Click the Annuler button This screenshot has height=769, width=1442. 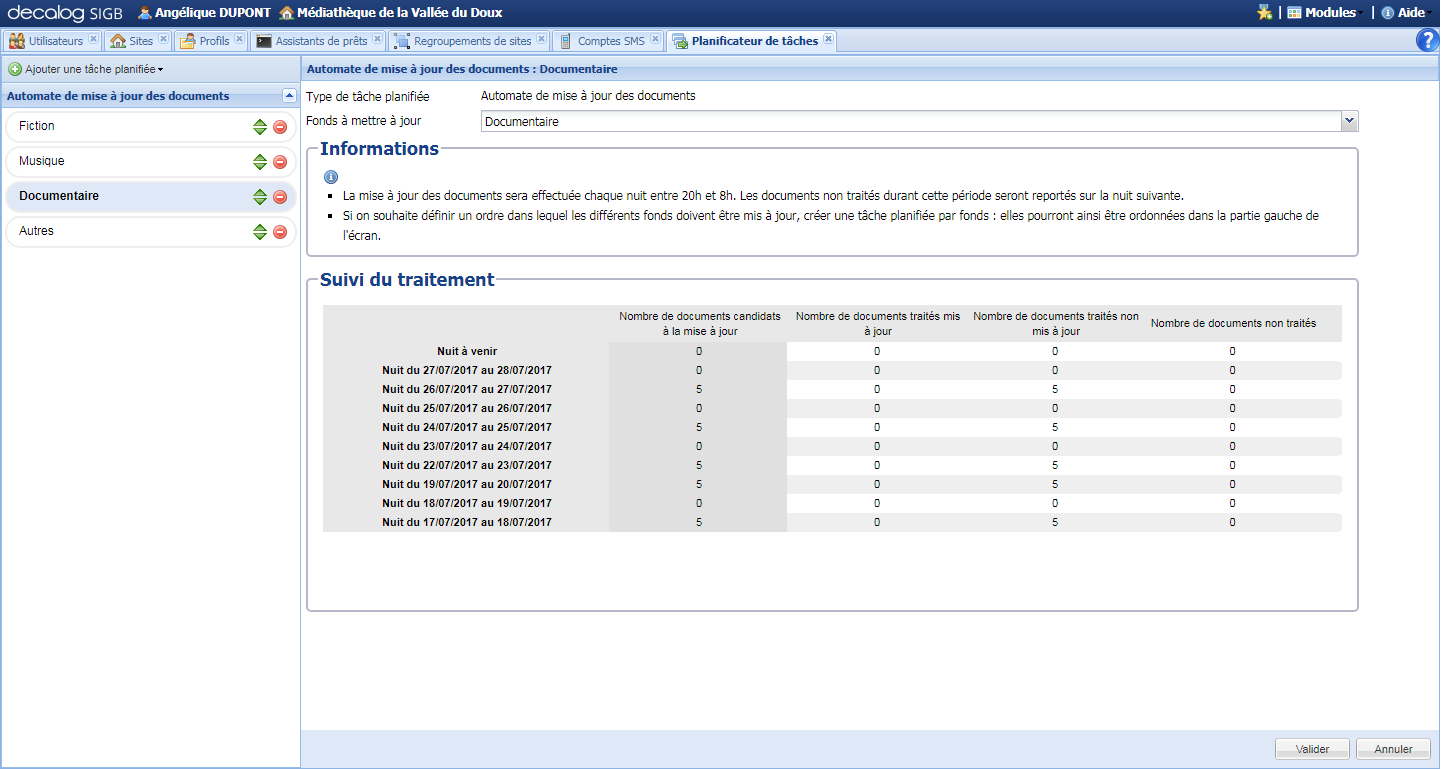click(1393, 749)
